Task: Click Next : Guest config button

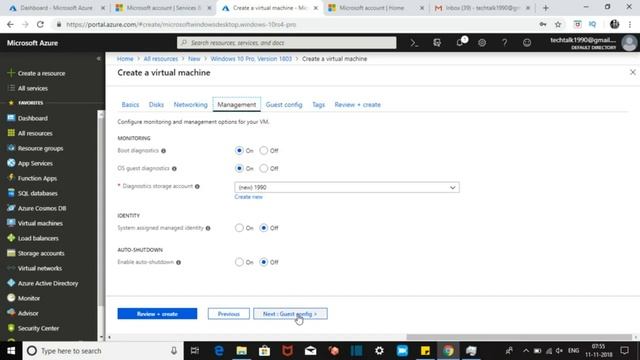Action: click(x=290, y=314)
